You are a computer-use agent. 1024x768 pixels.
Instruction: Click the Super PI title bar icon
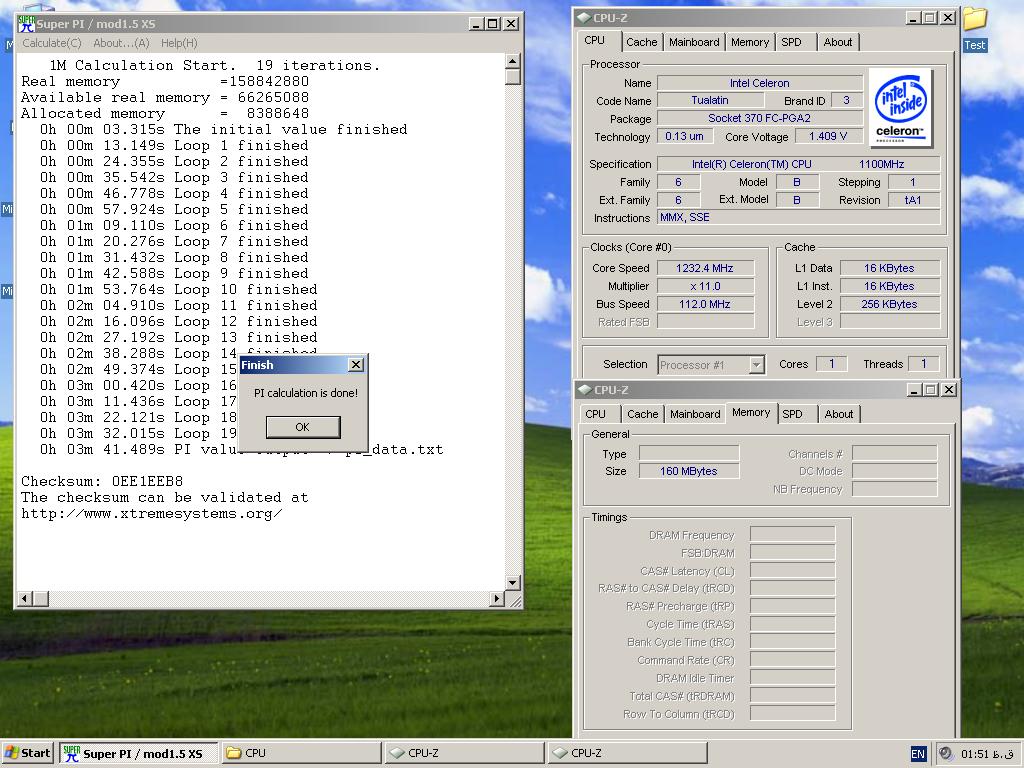[26, 24]
